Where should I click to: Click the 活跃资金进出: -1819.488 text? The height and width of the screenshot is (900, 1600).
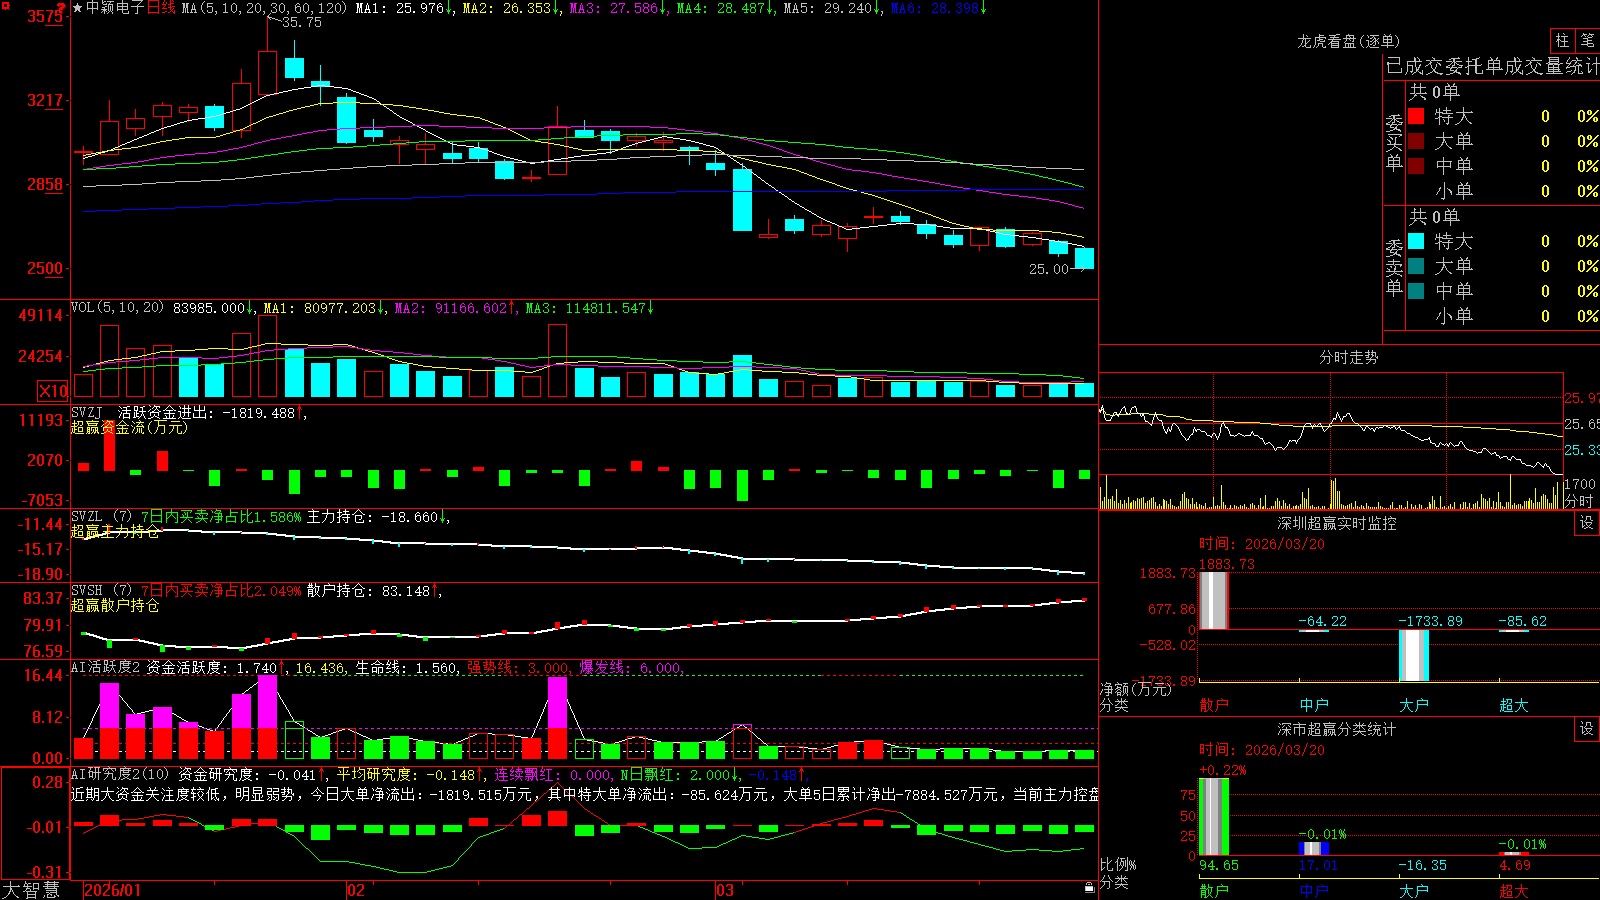click(212, 412)
